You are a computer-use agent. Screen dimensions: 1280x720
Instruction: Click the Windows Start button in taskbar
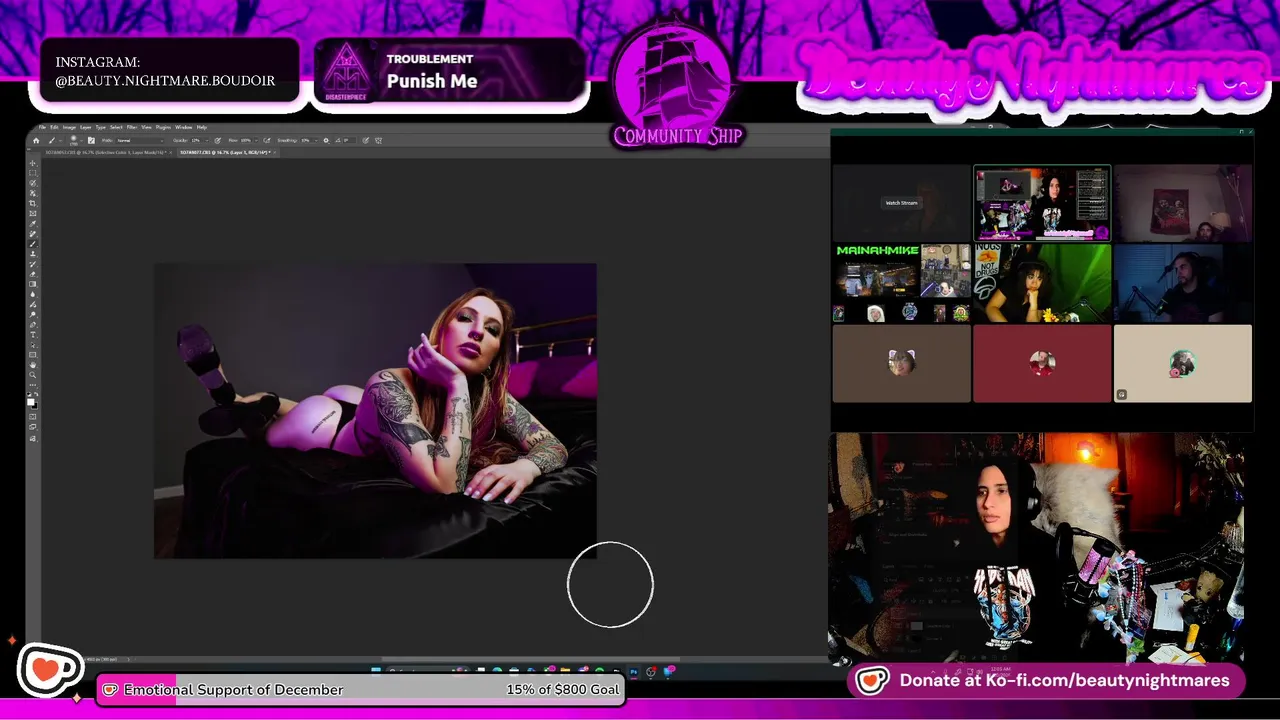pos(376,670)
